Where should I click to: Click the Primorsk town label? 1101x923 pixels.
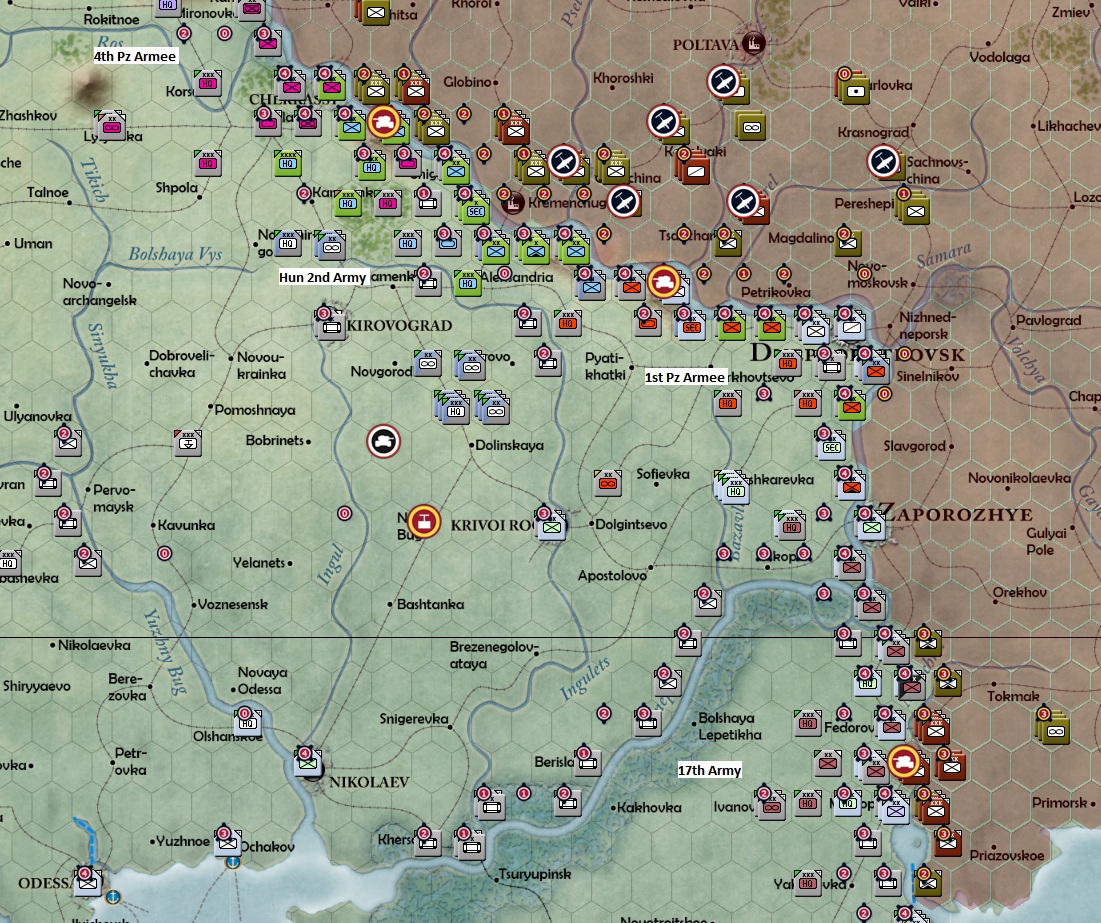click(x=1059, y=802)
